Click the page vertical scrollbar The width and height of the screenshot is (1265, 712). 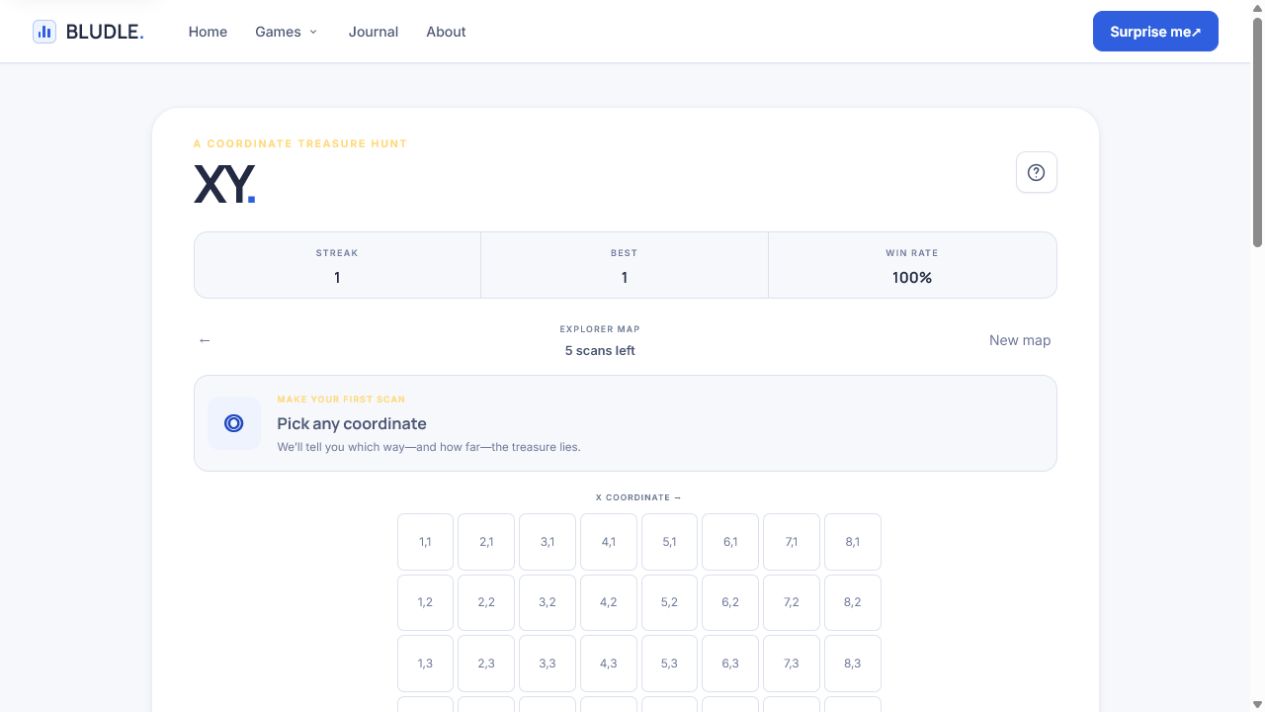1258,130
